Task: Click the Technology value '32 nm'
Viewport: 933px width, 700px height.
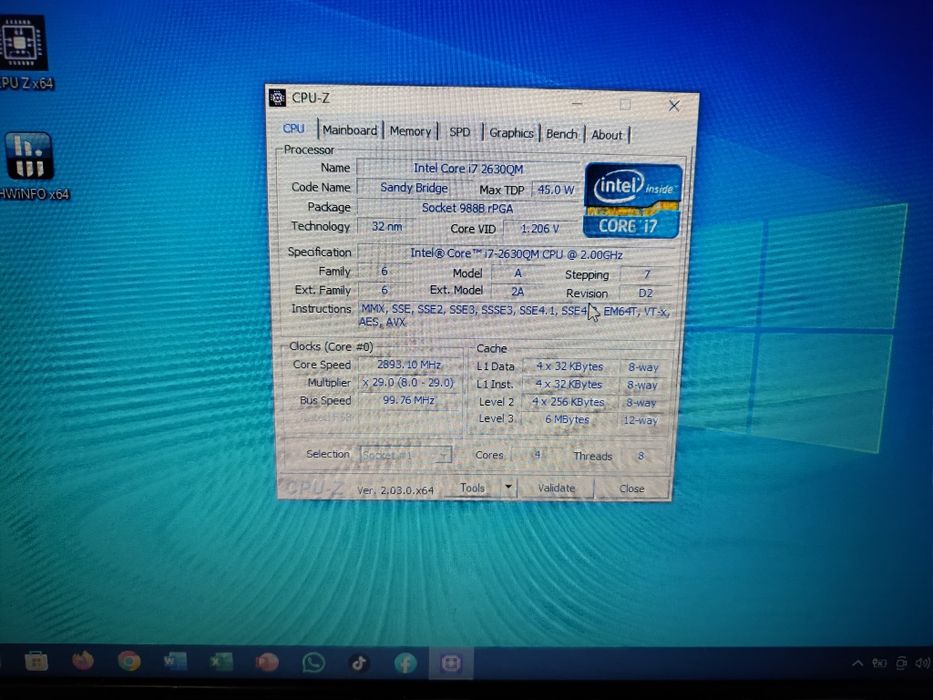Action: pos(387,226)
